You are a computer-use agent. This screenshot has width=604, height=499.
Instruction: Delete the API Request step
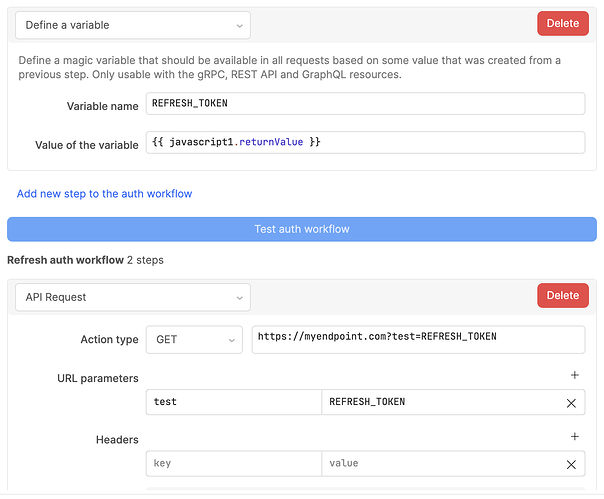tap(562, 296)
